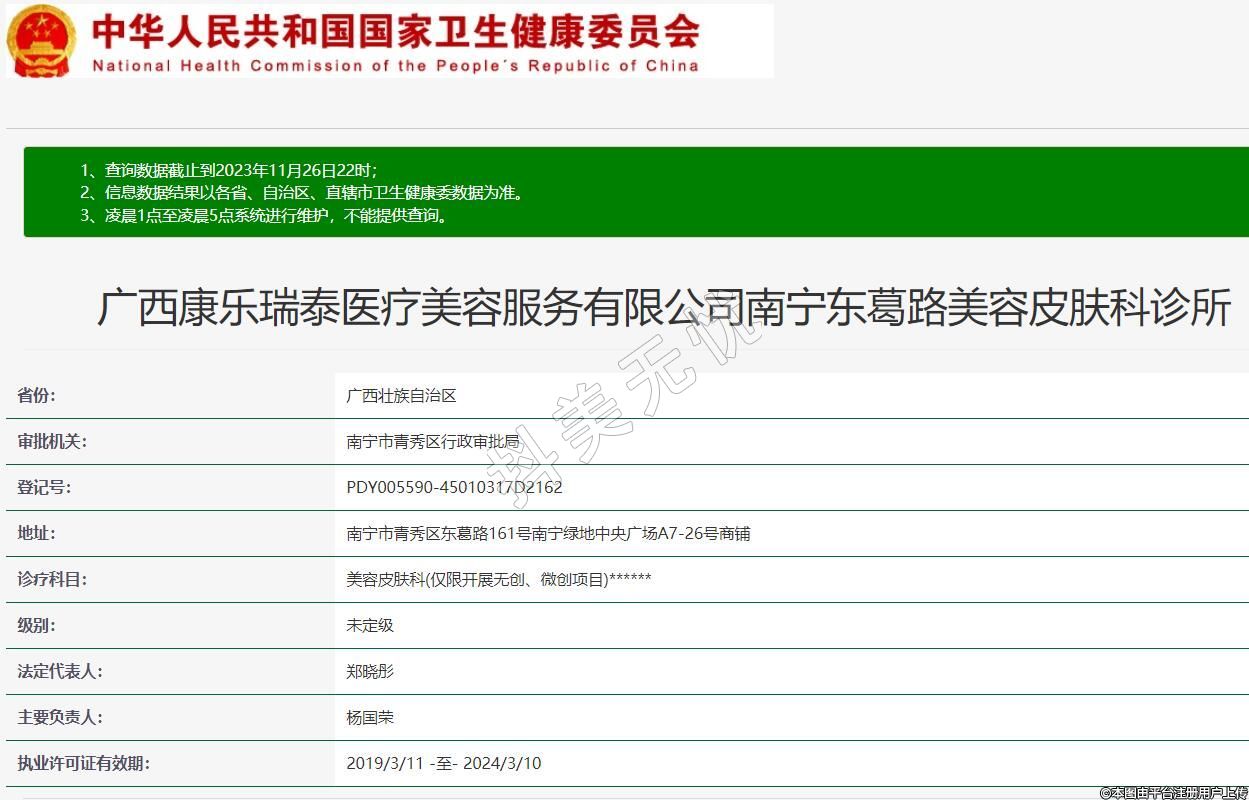Select the 登记号 row label

(44, 487)
